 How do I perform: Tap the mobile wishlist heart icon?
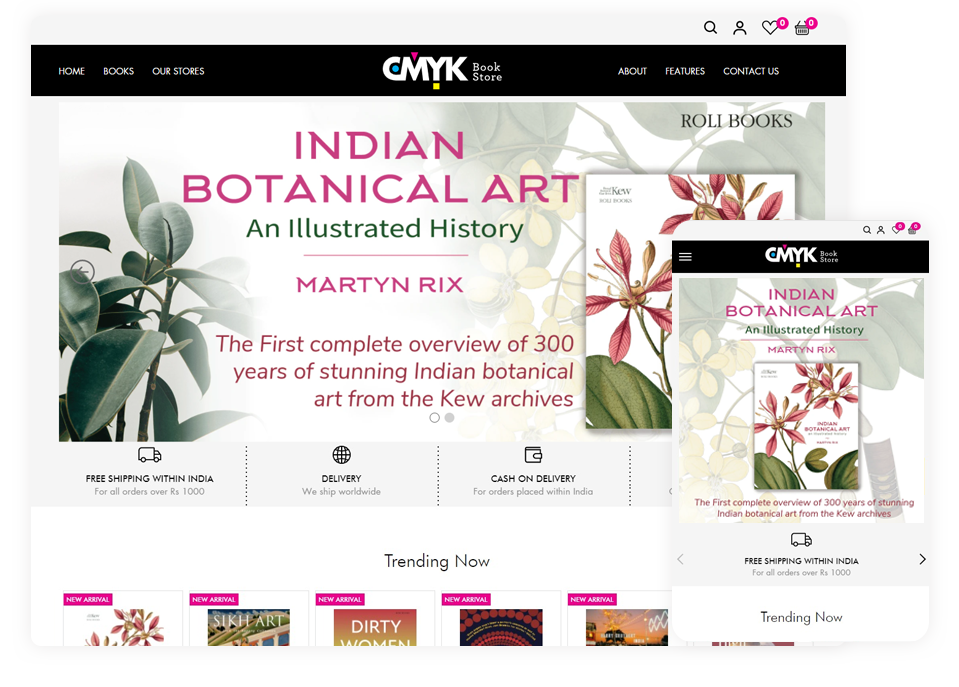(896, 230)
